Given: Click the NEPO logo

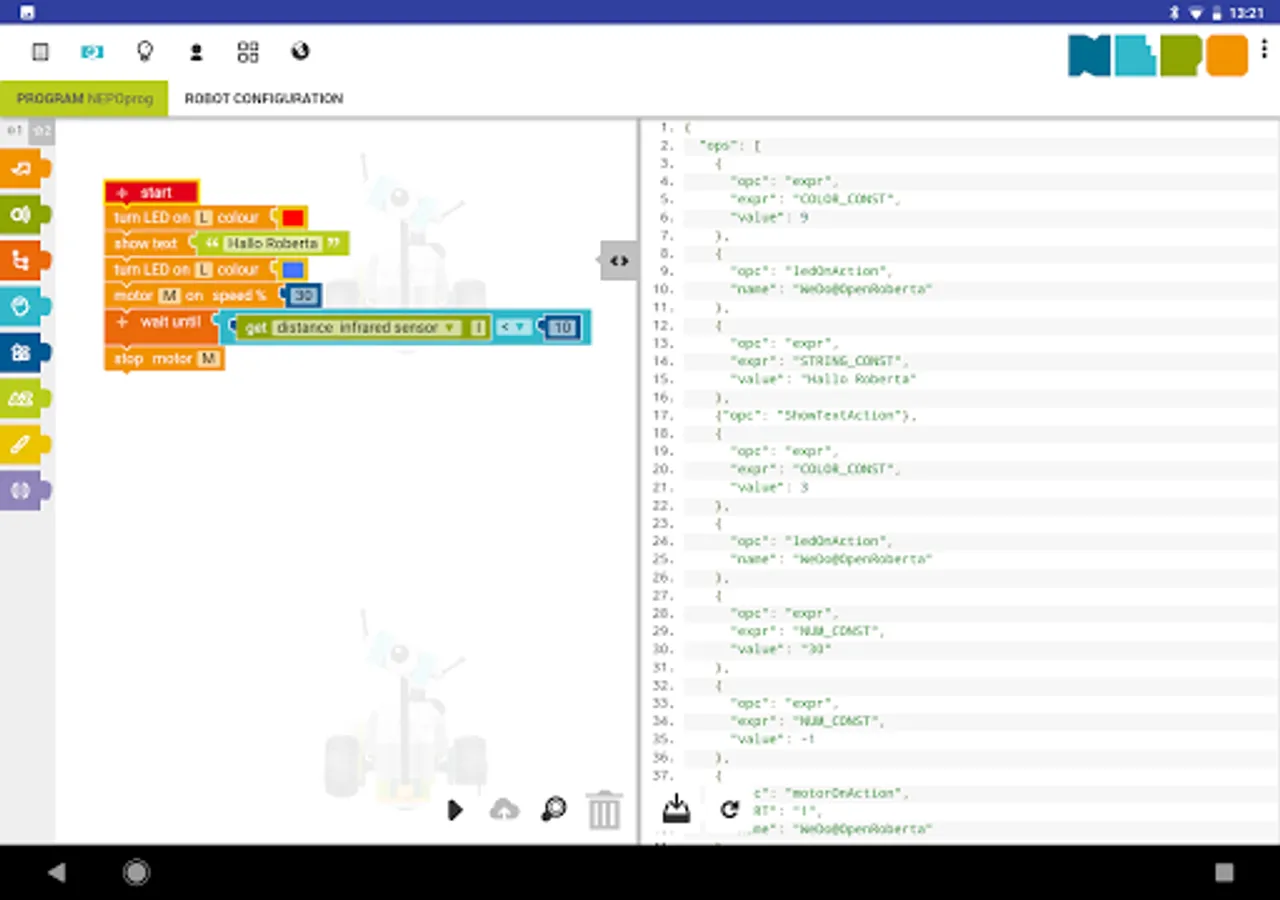Looking at the screenshot, I should point(1157,56).
